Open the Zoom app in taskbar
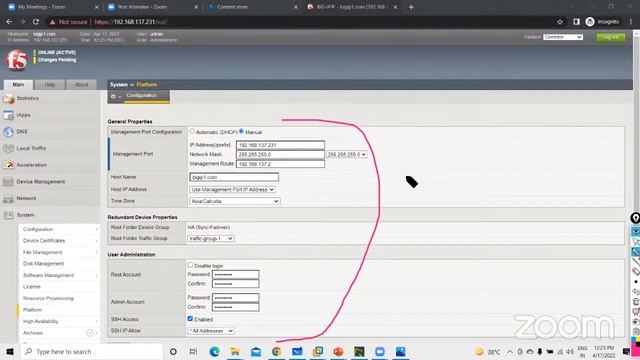The height and width of the screenshot is (360, 640). (380, 351)
